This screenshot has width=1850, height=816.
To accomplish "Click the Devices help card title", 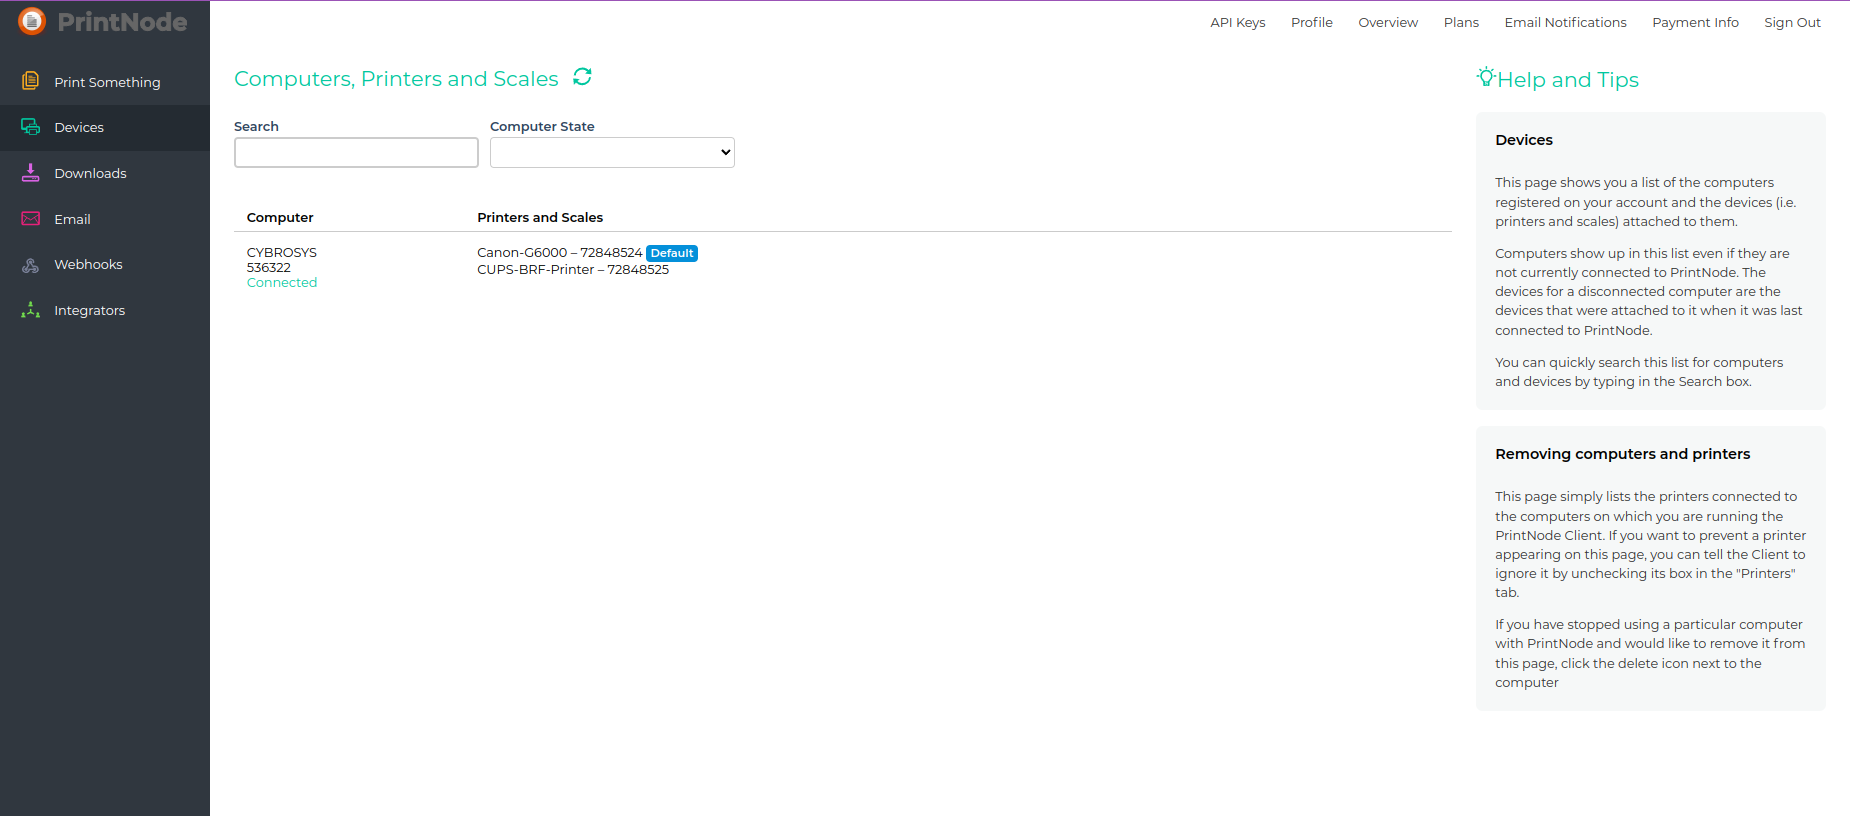I will tap(1524, 140).
